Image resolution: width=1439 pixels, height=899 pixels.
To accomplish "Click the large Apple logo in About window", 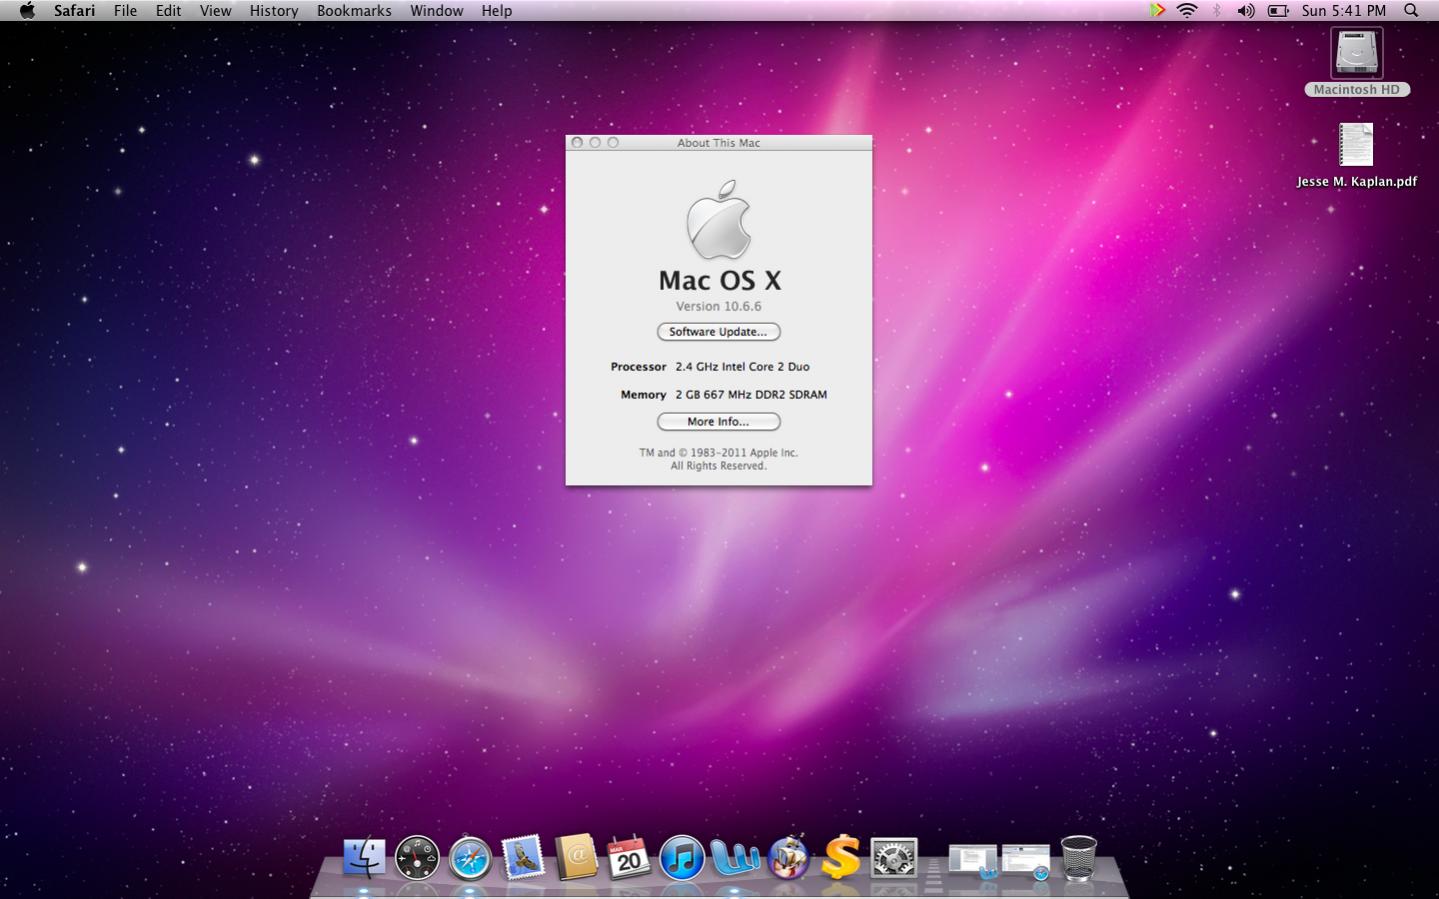I will (x=719, y=219).
